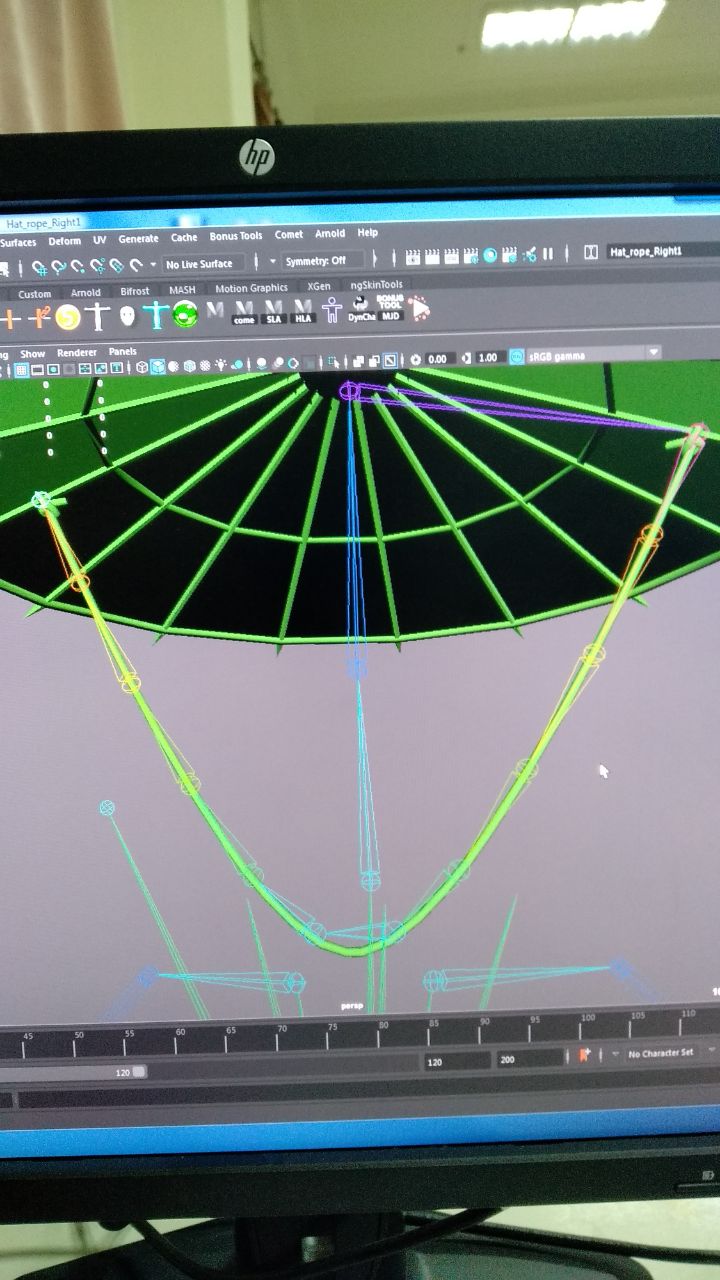Click the DynCha shelf button
Screen dimensions: 720x1280
click(360, 309)
